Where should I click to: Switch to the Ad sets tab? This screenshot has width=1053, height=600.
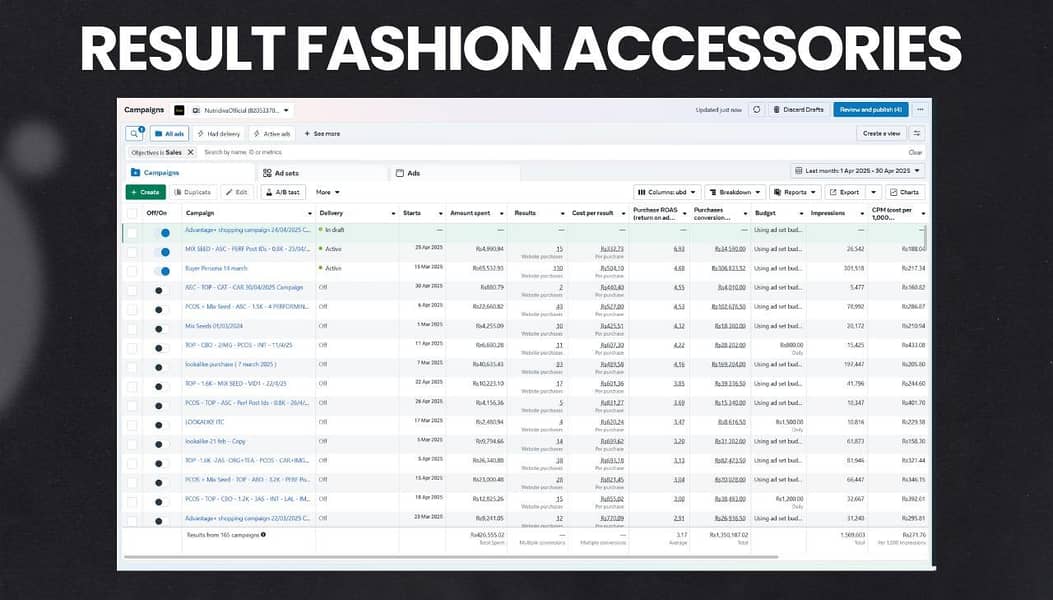click(287, 173)
